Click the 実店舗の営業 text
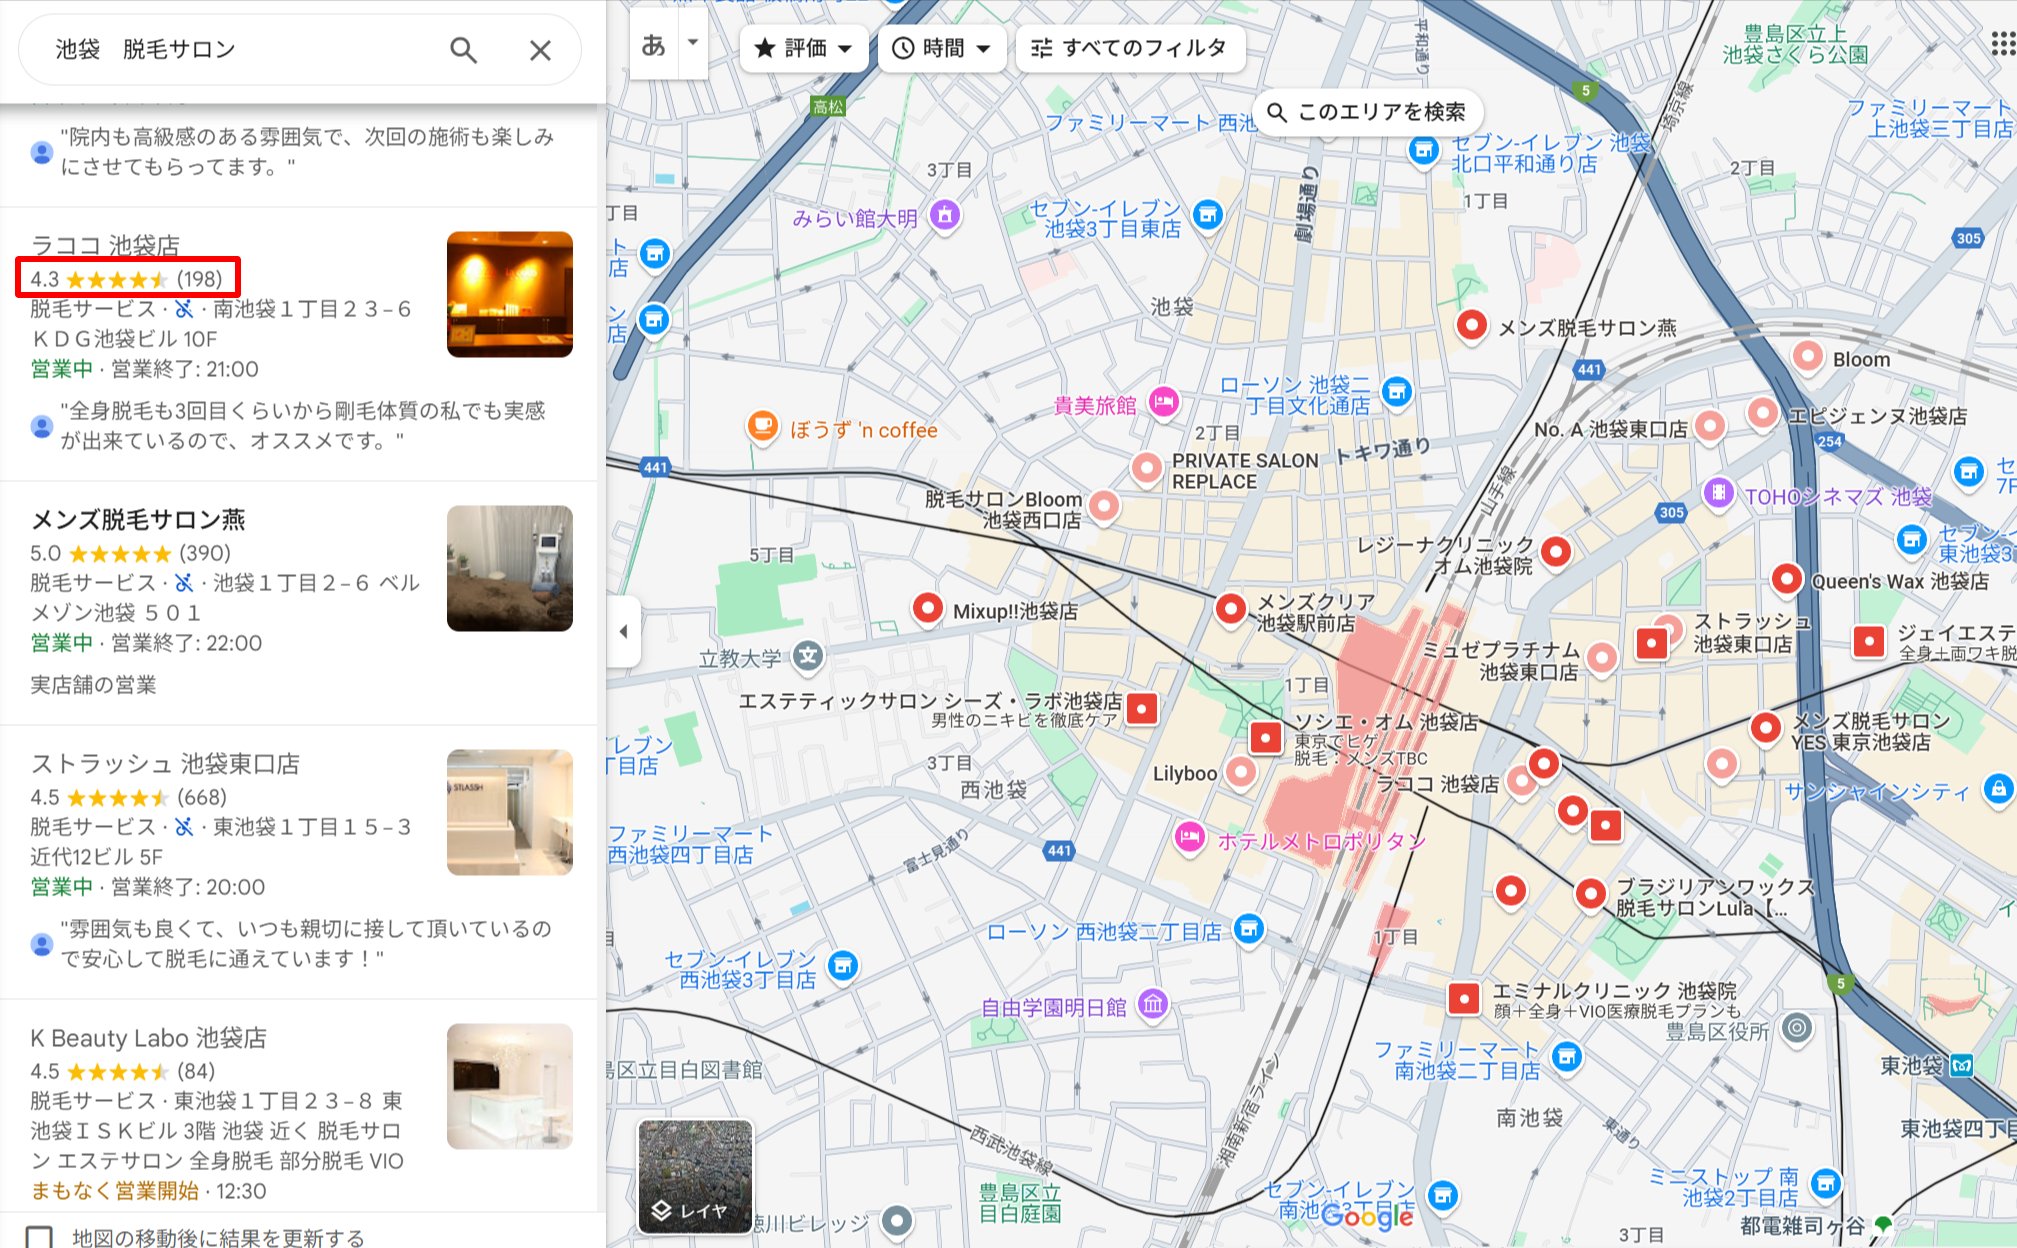Screen dimensions: 2017x1248 point(93,685)
